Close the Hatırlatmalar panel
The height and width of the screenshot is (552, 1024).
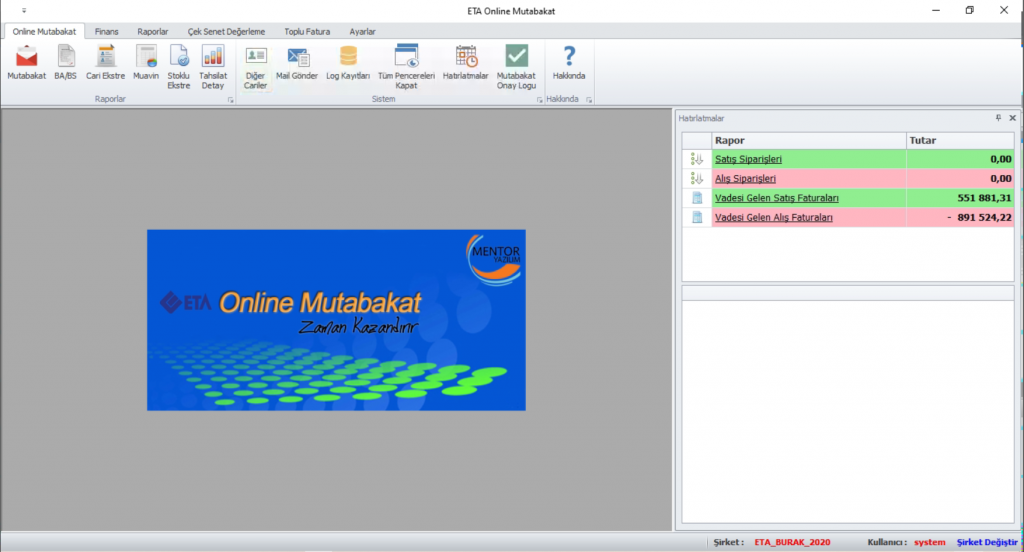pyautogui.click(x=1012, y=118)
